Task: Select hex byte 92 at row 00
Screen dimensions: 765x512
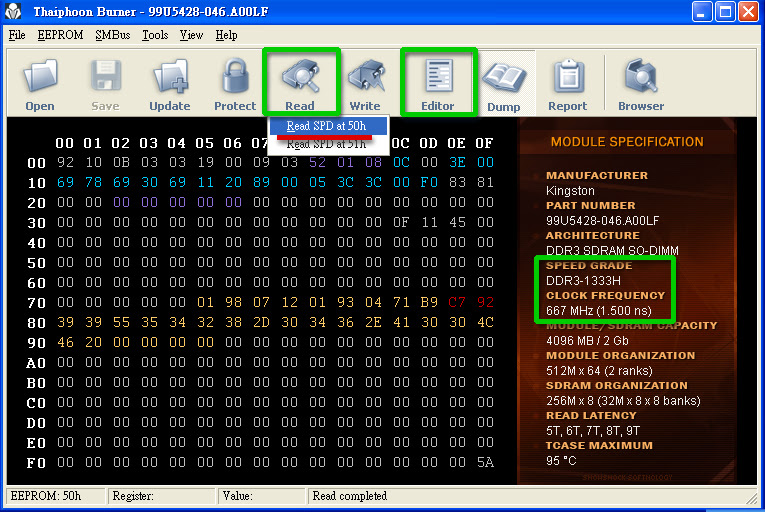Action: click(x=66, y=162)
